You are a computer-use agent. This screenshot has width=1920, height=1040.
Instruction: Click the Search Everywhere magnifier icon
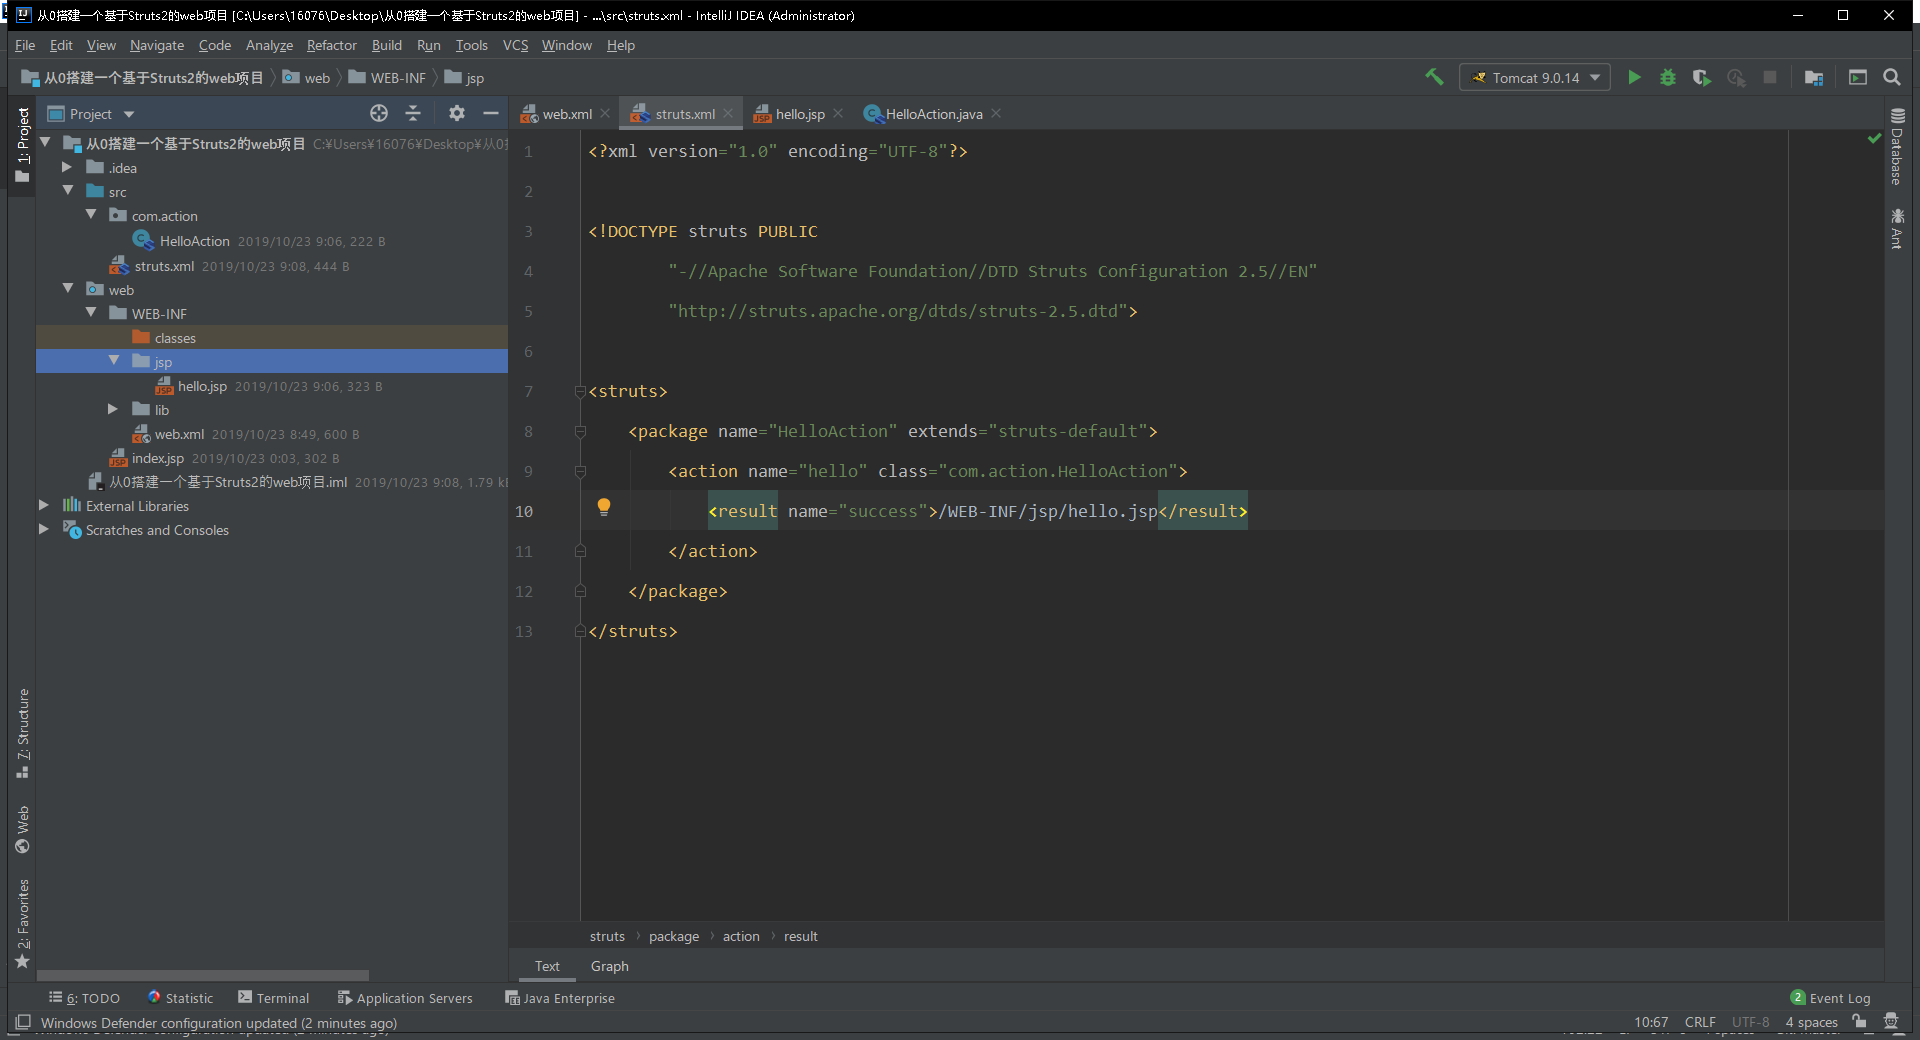click(1892, 77)
